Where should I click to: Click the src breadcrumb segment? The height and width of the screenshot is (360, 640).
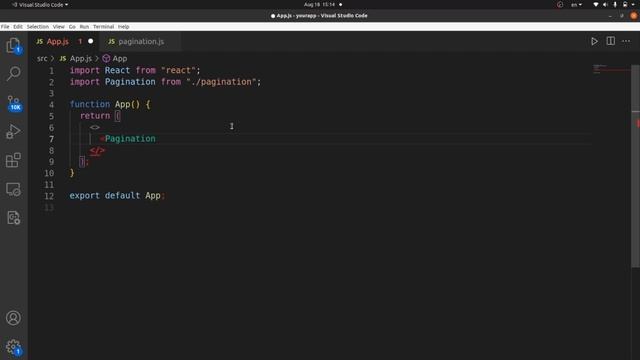pos(42,58)
